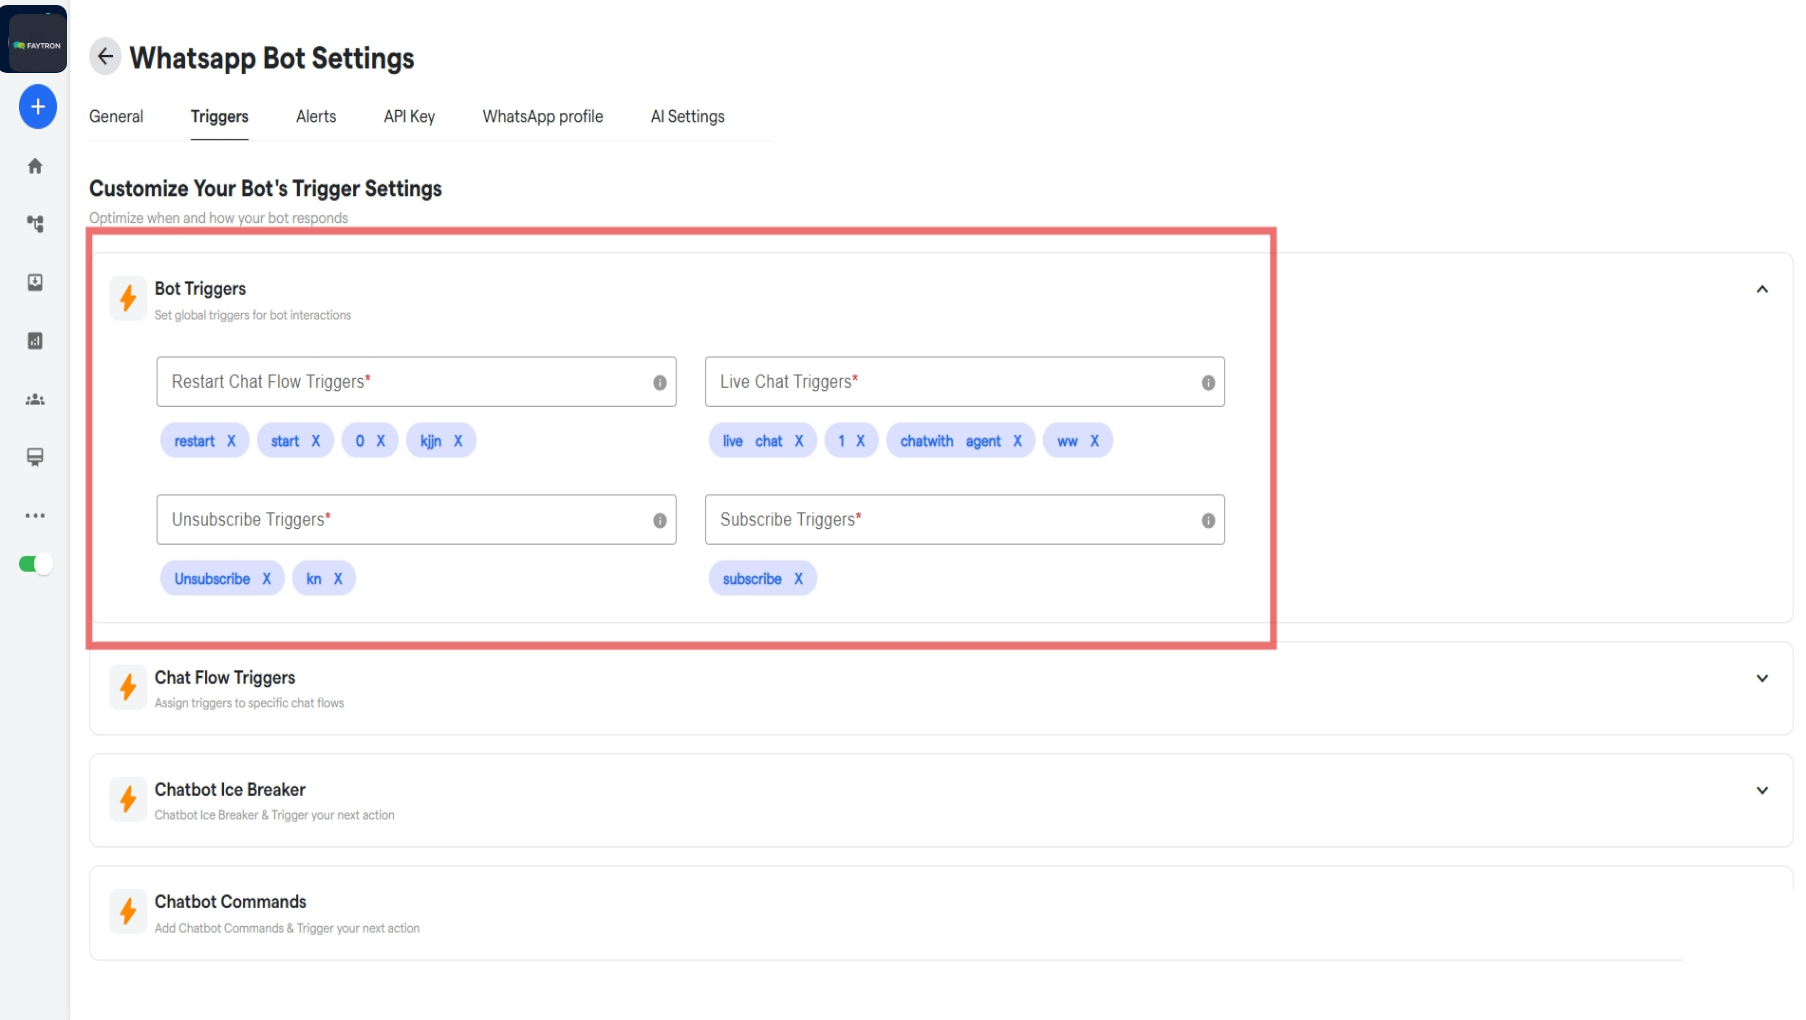The width and height of the screenshot is (1806, 1020).
Task: Remove the 'kjjn' trigger chip
Action: (458, 441)
